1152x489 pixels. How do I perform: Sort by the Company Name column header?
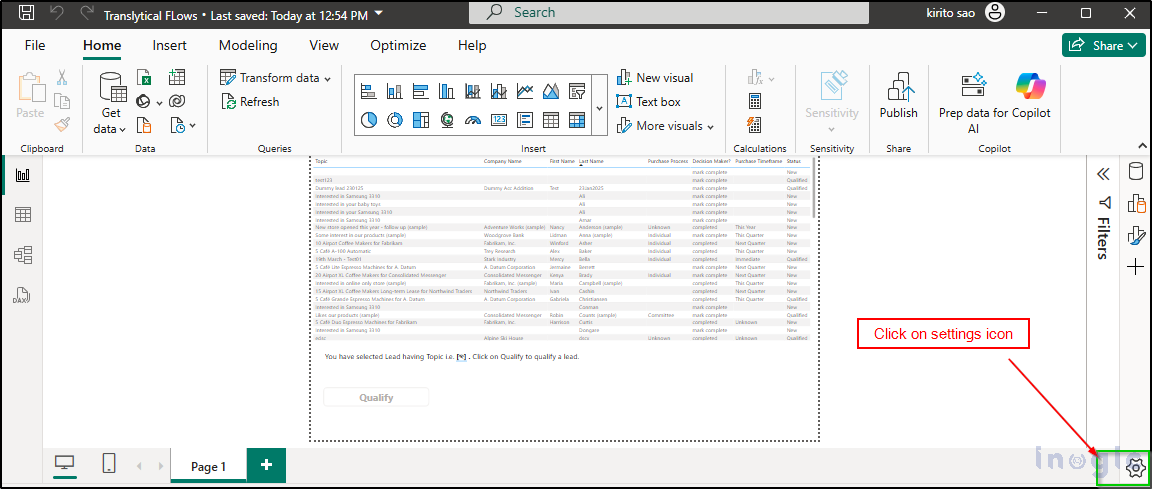coord(503,161)
